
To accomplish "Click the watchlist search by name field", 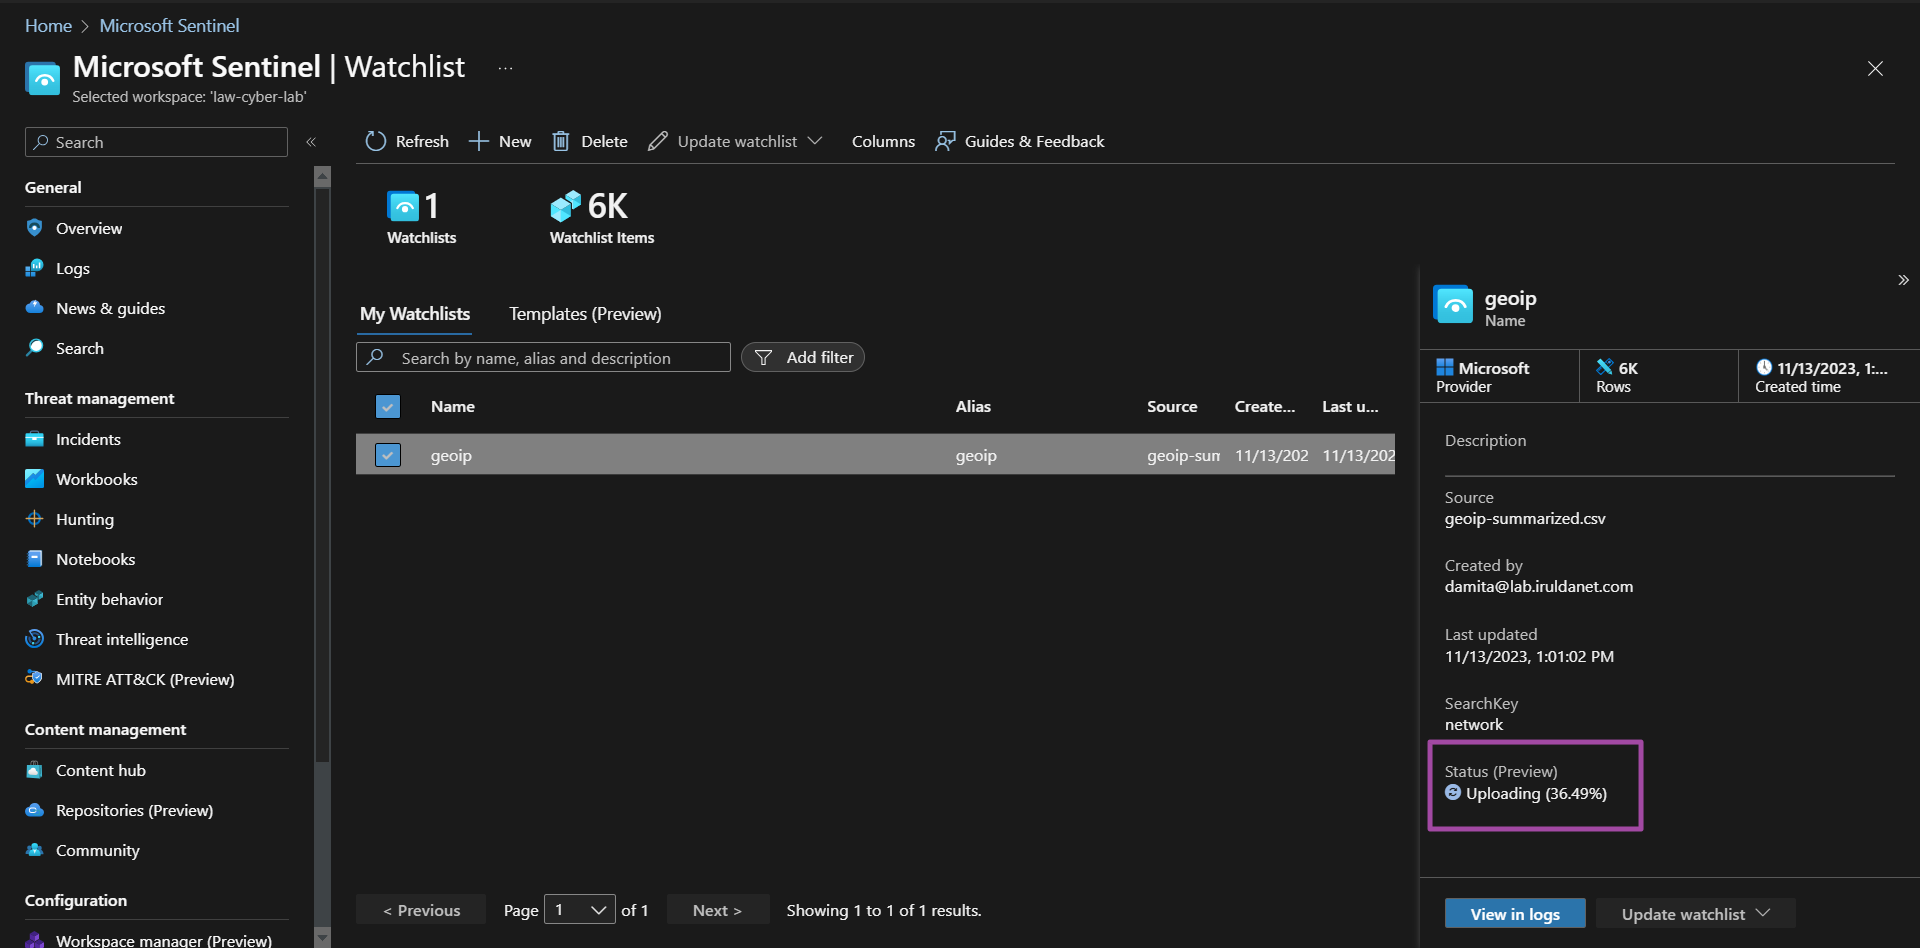I will tap(543, 357).
